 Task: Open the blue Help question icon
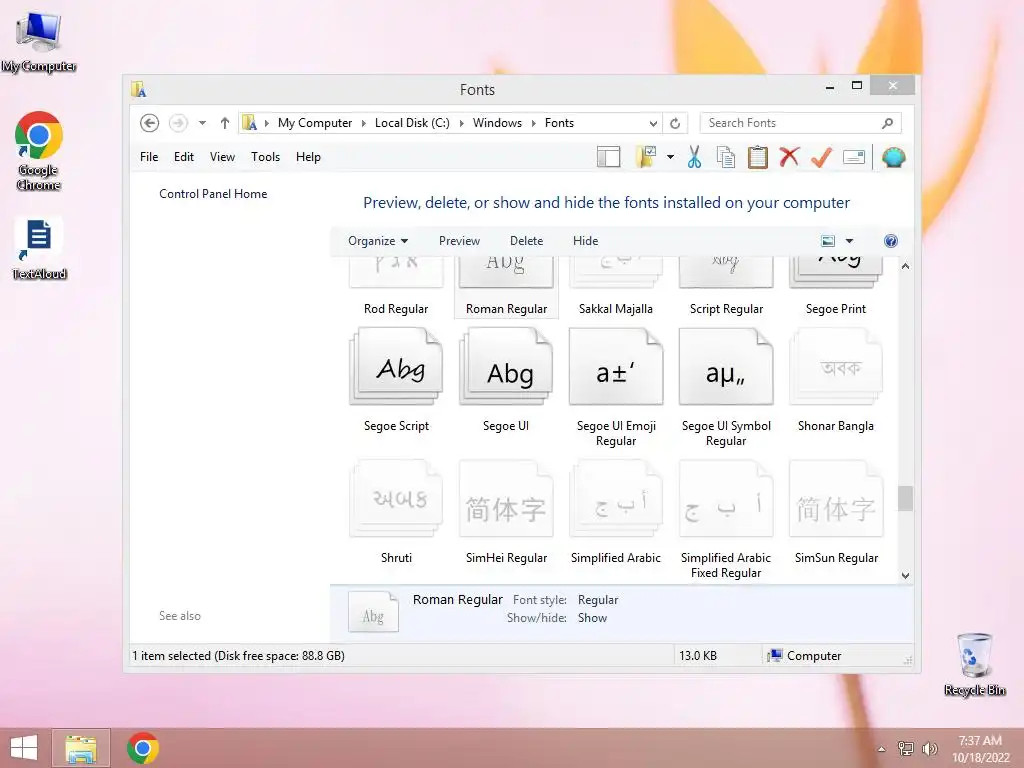[890, 241]
